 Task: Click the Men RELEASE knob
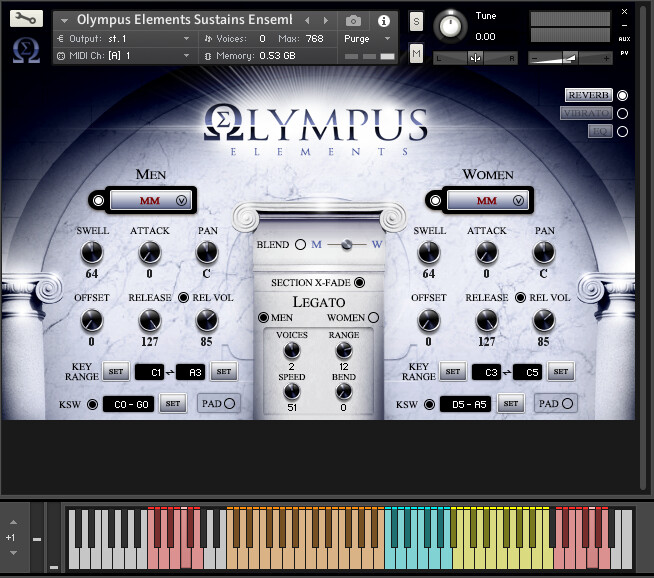pyautogui.click(x=150, y=320)
